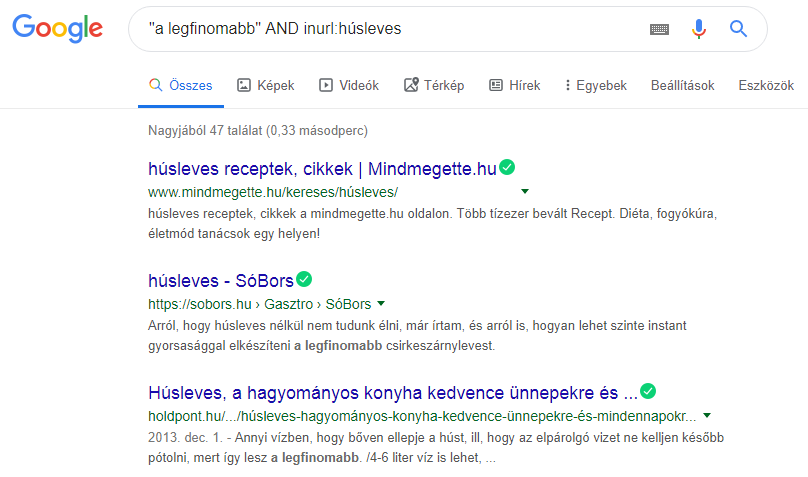Open 'Húsleves, a hagyományos konyha kedvence' result
Viewport: 808px width, 477px height.
click(x=393, y=393)
